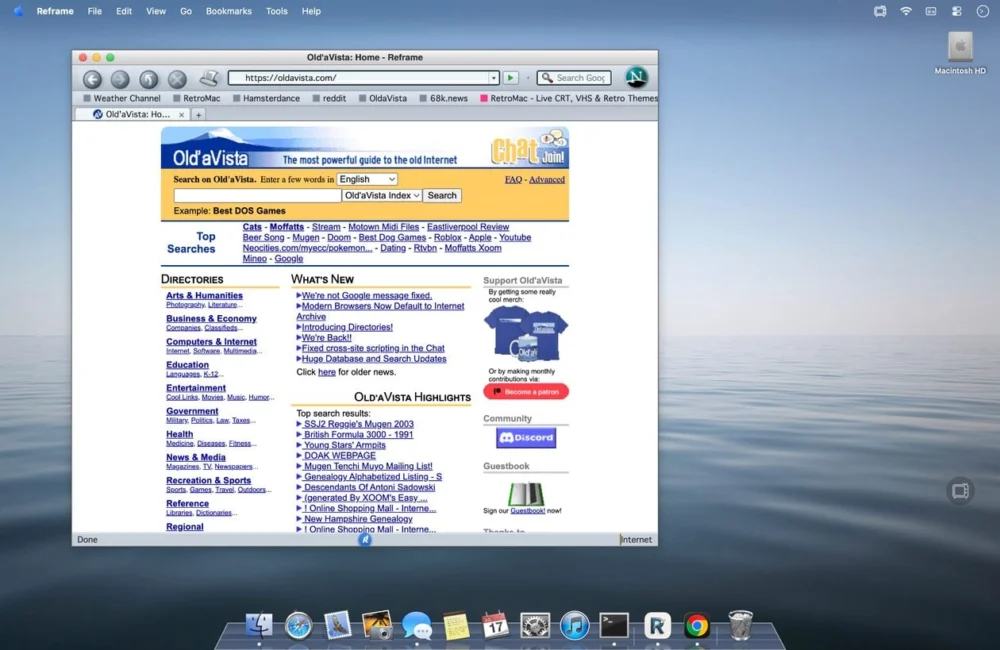Click the print icon in the toolbar
Screen dimensions: 1000x650
point(209,78)
